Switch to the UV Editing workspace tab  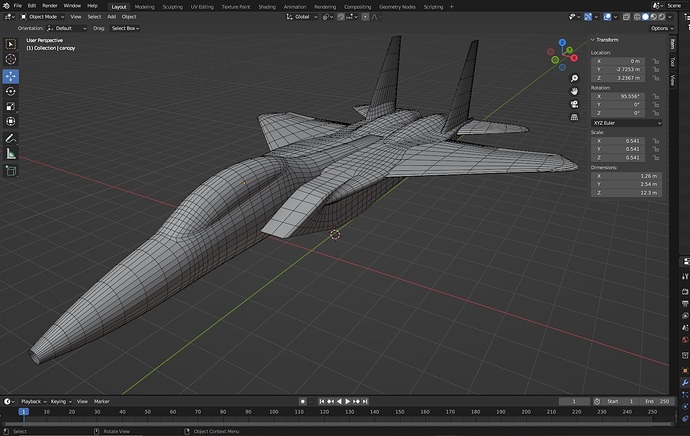202,7
